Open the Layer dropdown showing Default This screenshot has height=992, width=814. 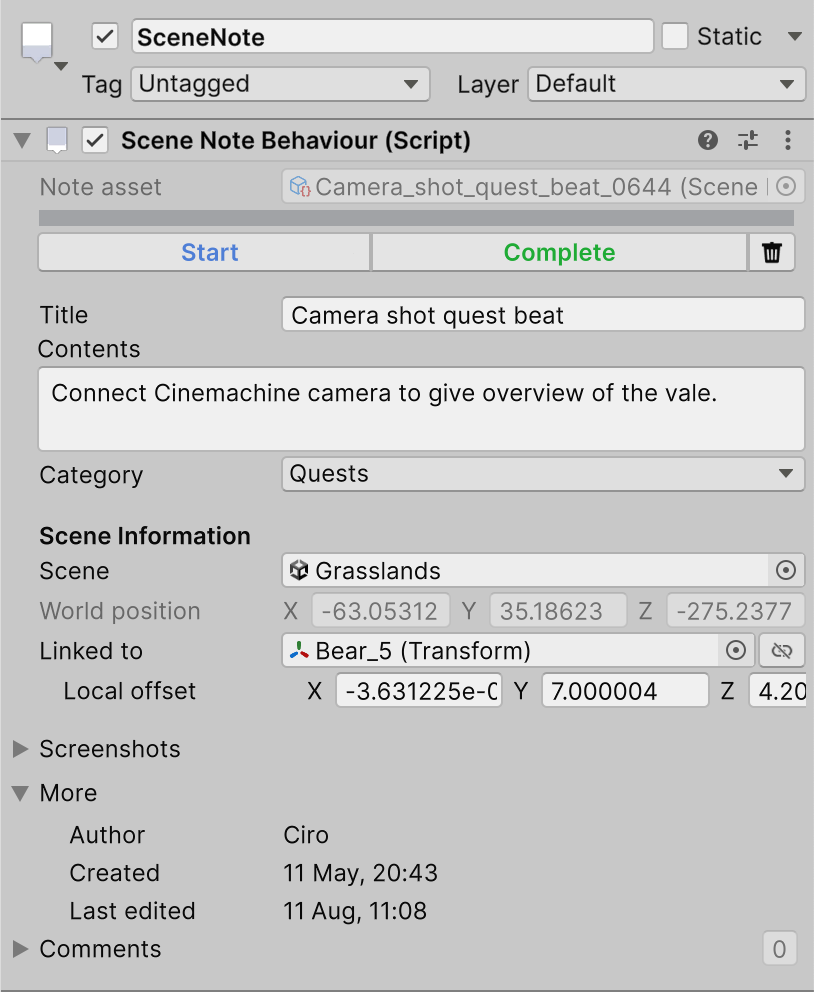coord(666,84)
